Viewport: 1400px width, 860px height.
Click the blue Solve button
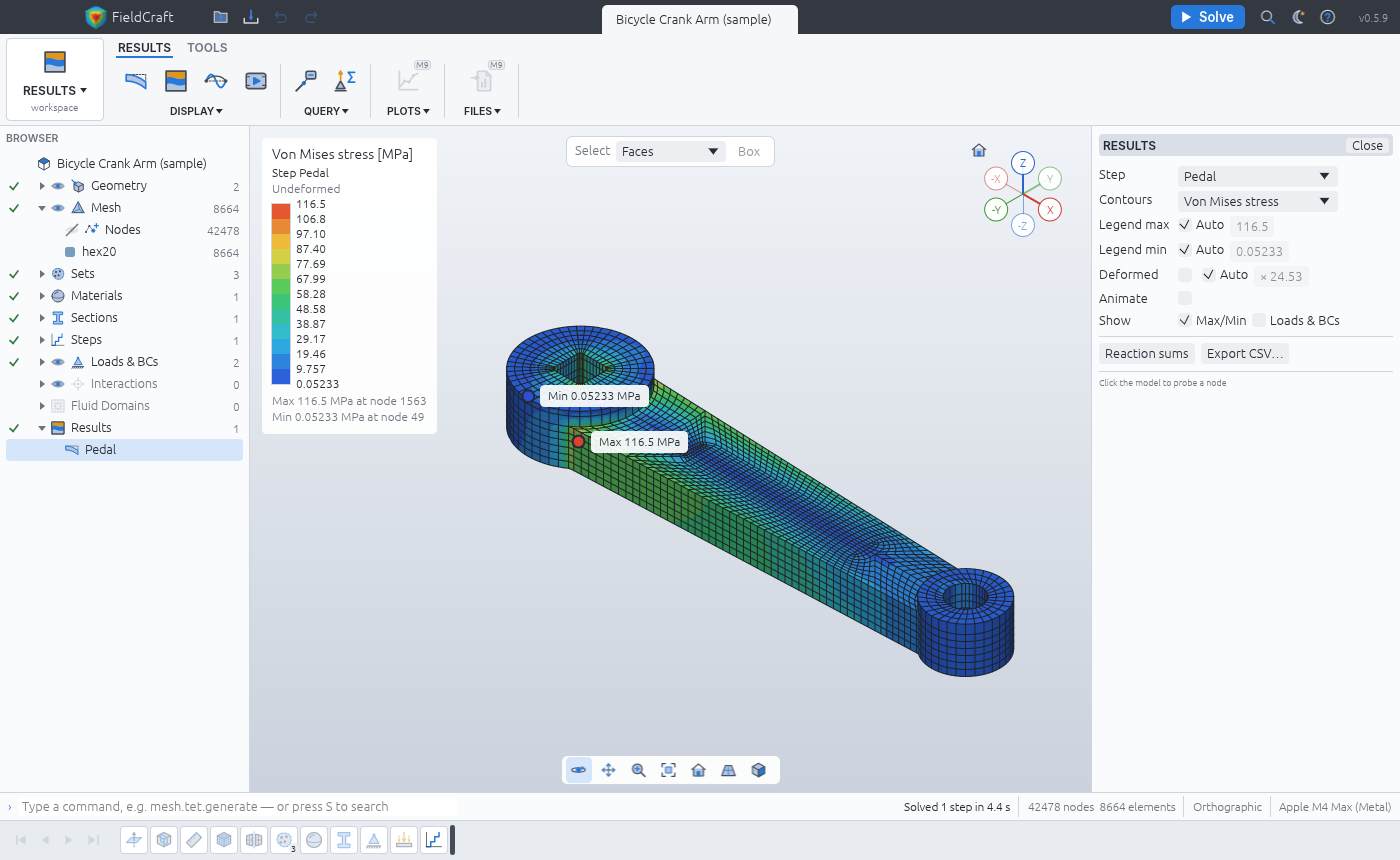point(1208,17)
